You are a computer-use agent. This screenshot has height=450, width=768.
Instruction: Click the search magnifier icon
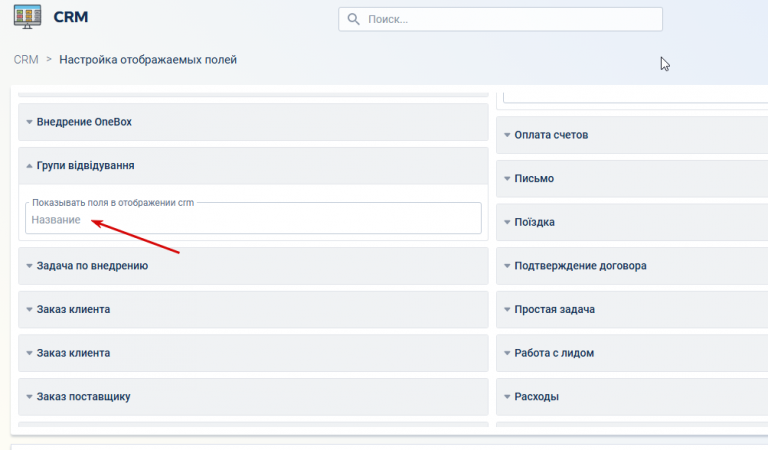click(x=353, y=19)
